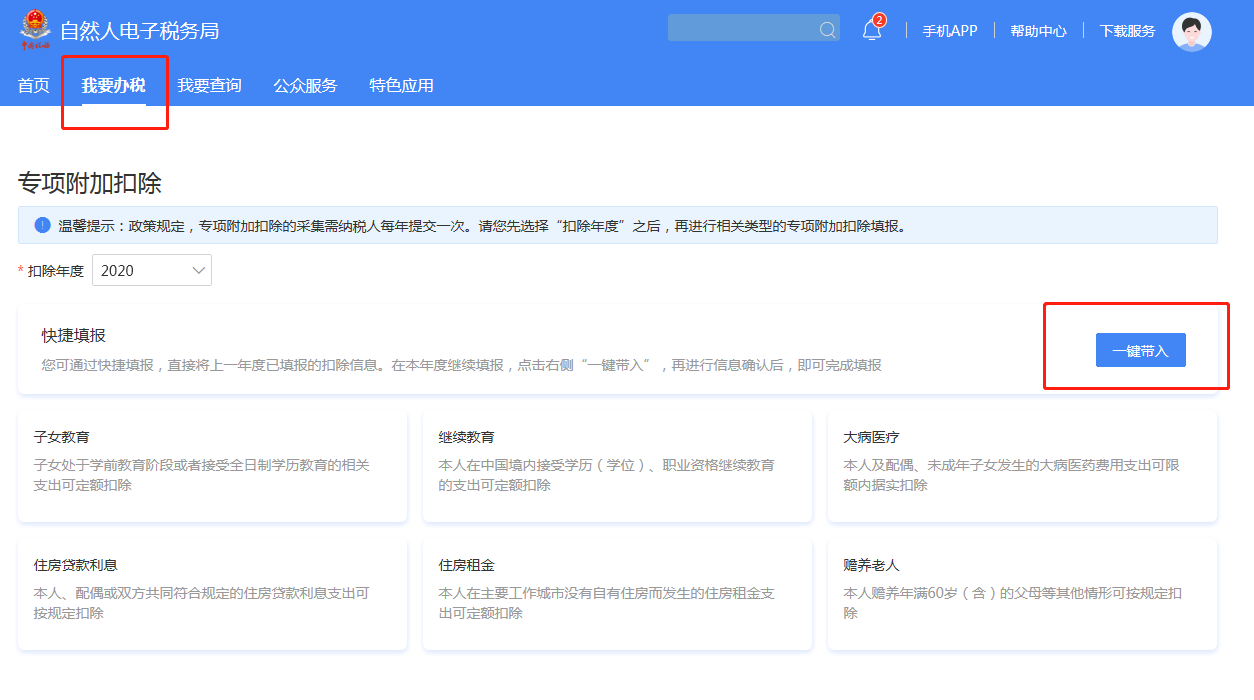Open the 赡养老人 deduction card
The image size is (1254, 700).
click(x=1022, y=593)
